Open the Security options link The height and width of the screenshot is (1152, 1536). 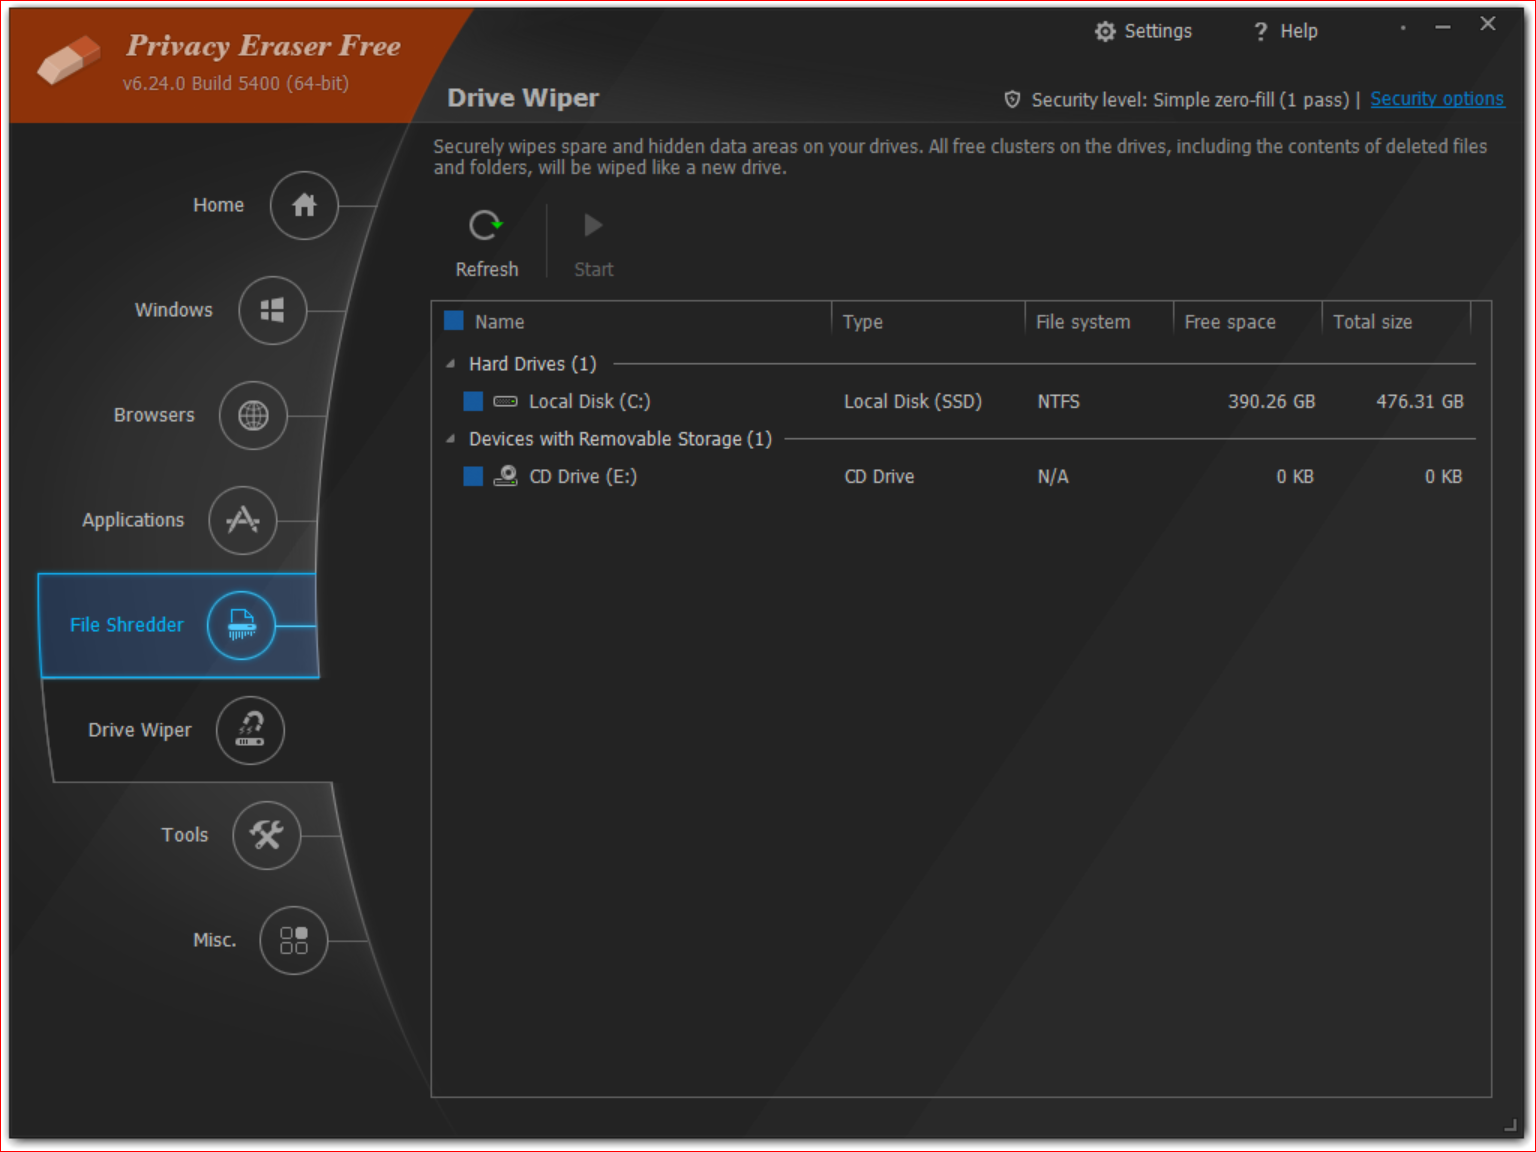[1436, 99]
